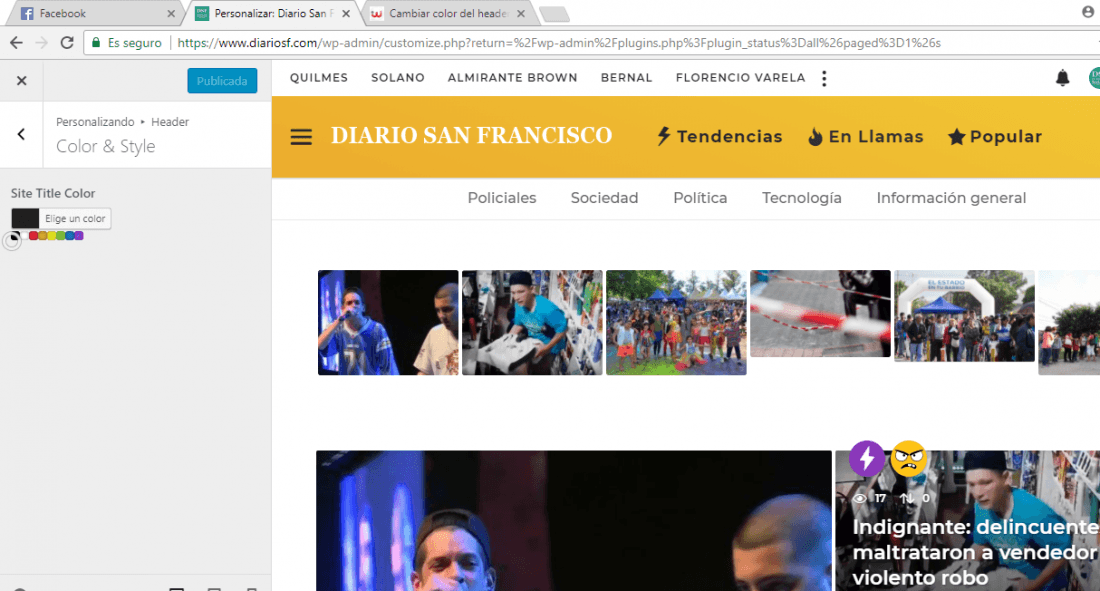Open the hamburger menu in the yellow header

[301, 137]
